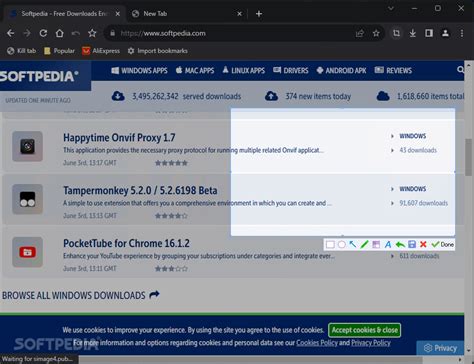Open the Kill tab bookmark

pyautogui.click(x=21, y=51)
